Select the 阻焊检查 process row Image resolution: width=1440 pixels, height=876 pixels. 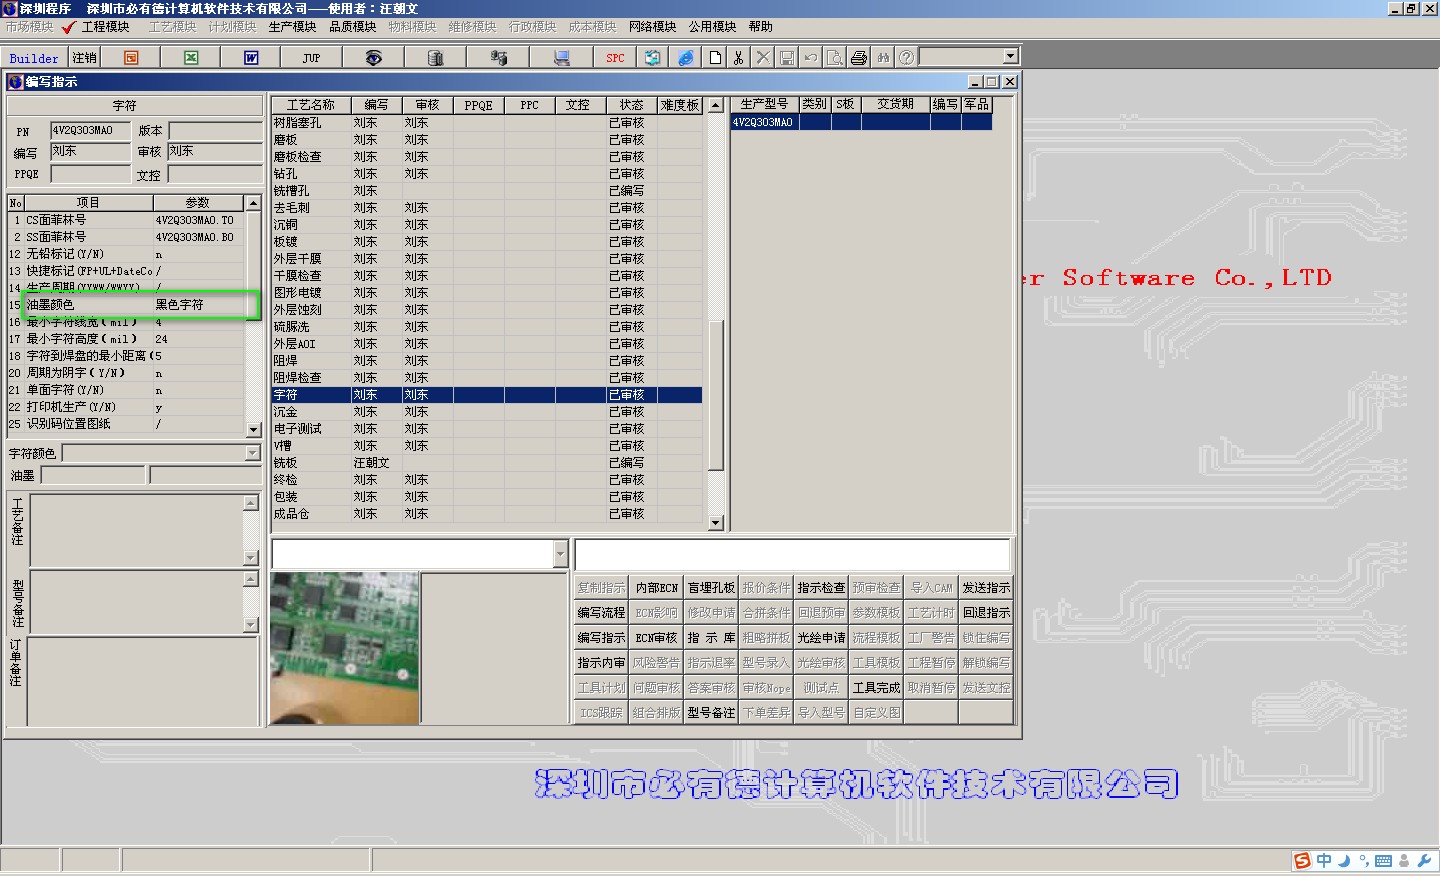[486, 378]
